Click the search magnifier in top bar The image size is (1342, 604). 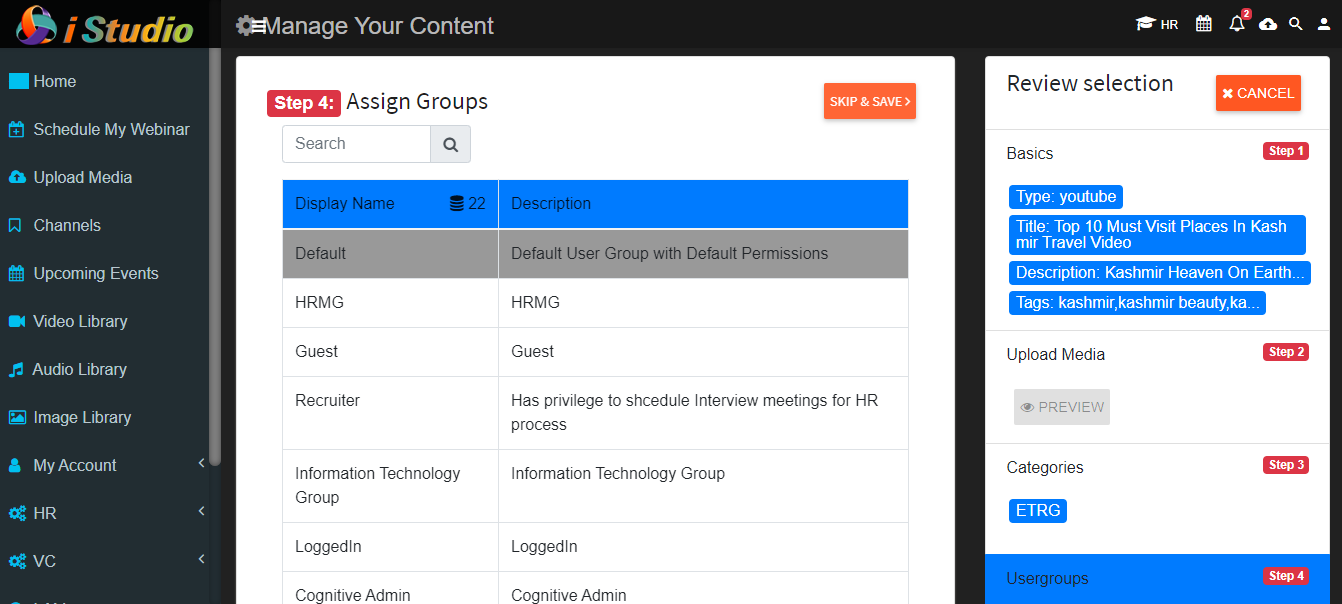[1296, 24]
